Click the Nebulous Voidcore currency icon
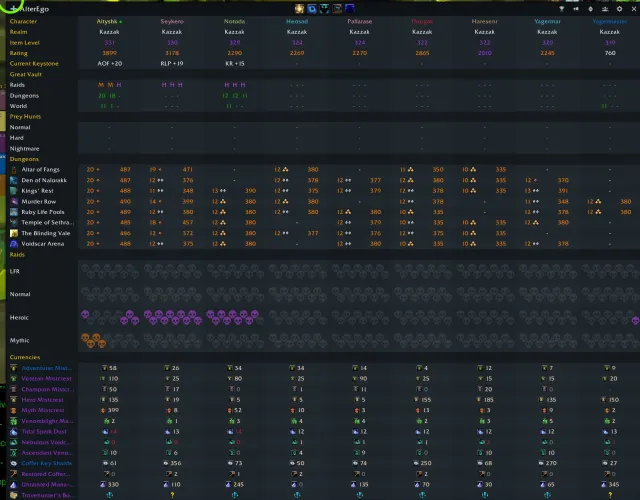This screenshot has width=640, height=500. [x=14, y=442]
